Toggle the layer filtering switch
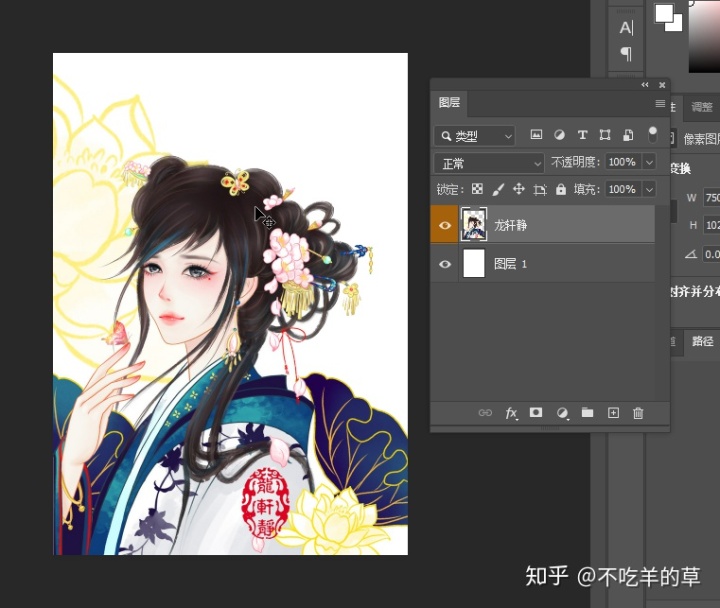 tap(652, 135)
